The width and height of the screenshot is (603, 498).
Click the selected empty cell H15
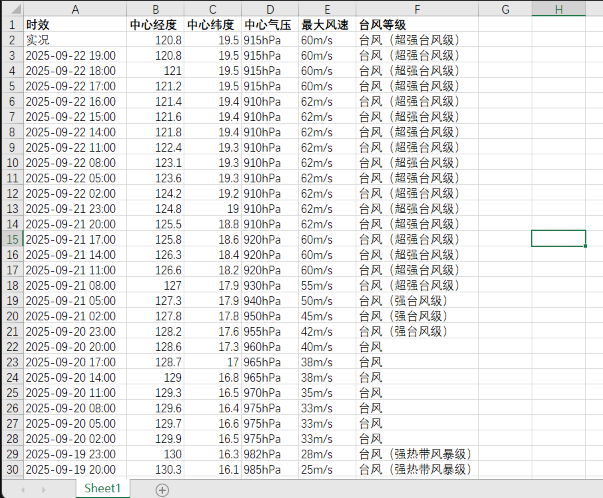(559, 239)
